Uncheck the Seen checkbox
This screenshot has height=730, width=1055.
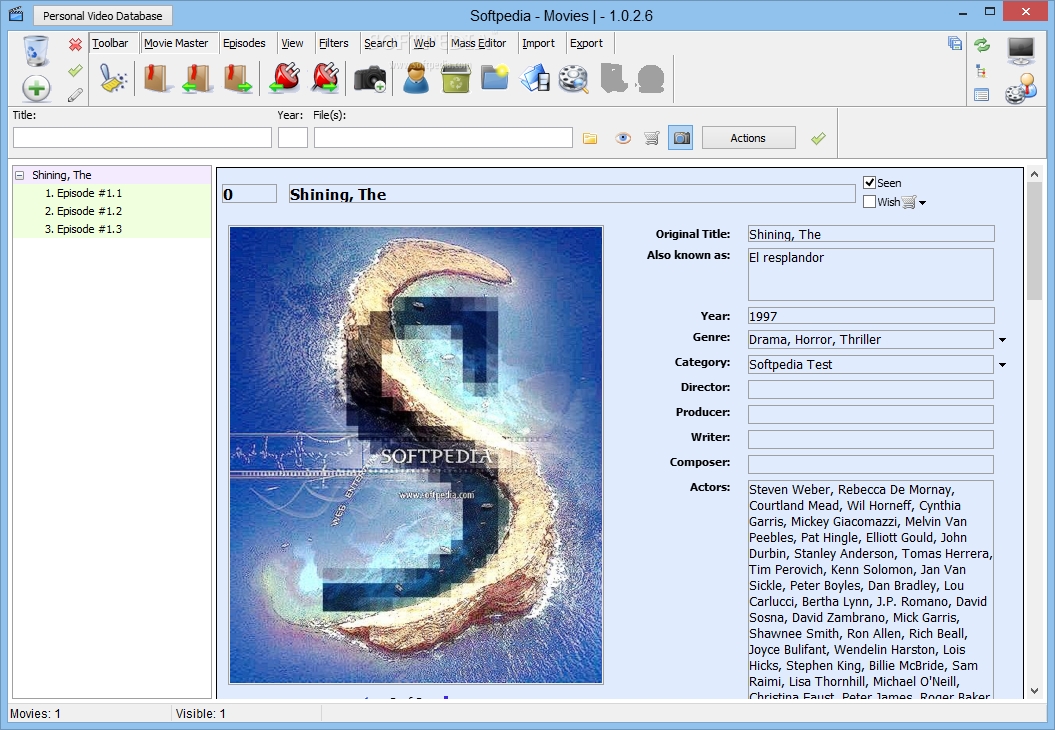tap(869, 182)
